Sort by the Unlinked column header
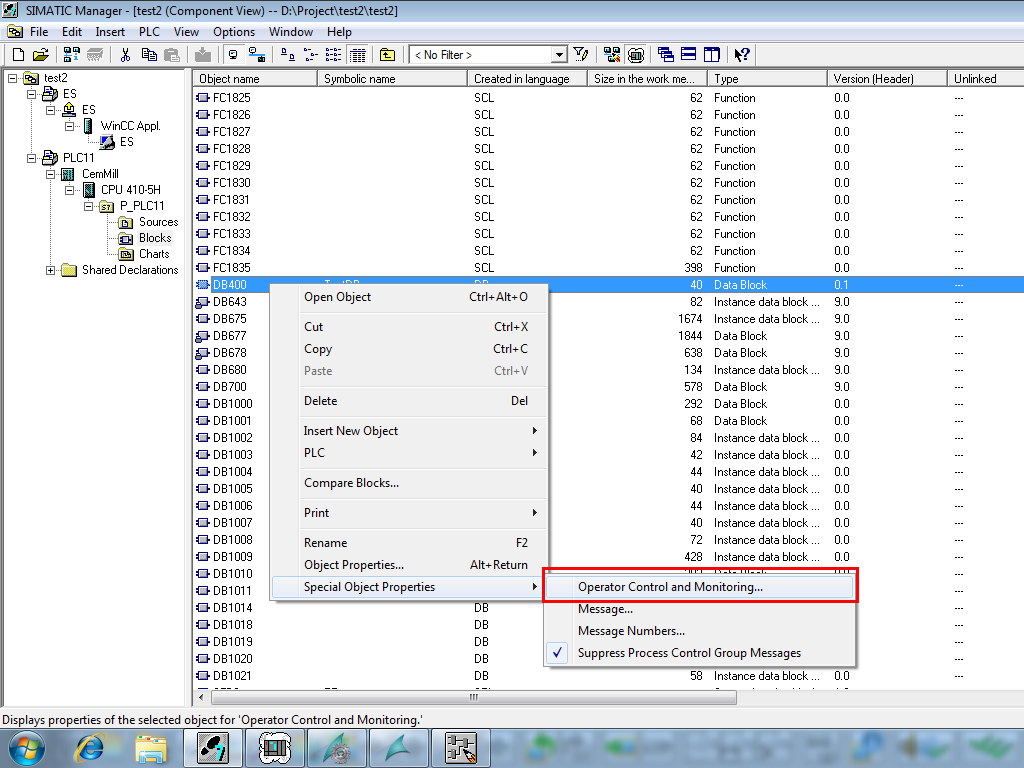This screenshot has width=1024, height=768. [x=985, y=79]
